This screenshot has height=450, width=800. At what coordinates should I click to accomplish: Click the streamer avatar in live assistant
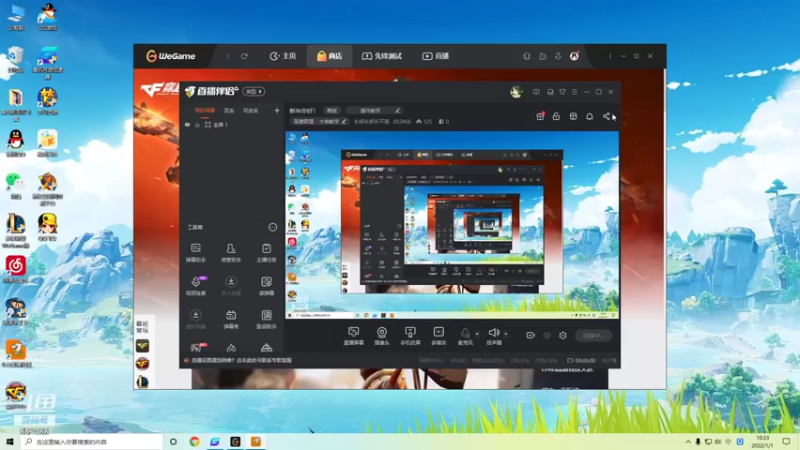pos(516,92)
